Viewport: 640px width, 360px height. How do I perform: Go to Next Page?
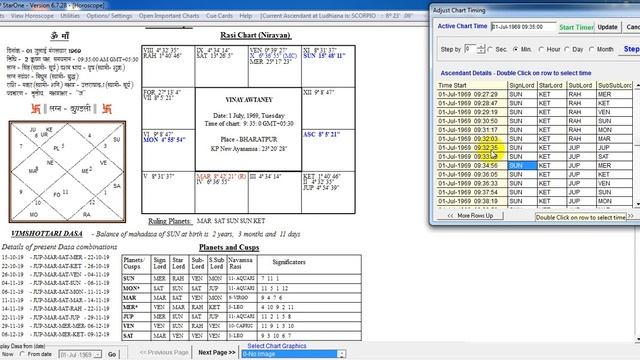click(217, 352)
